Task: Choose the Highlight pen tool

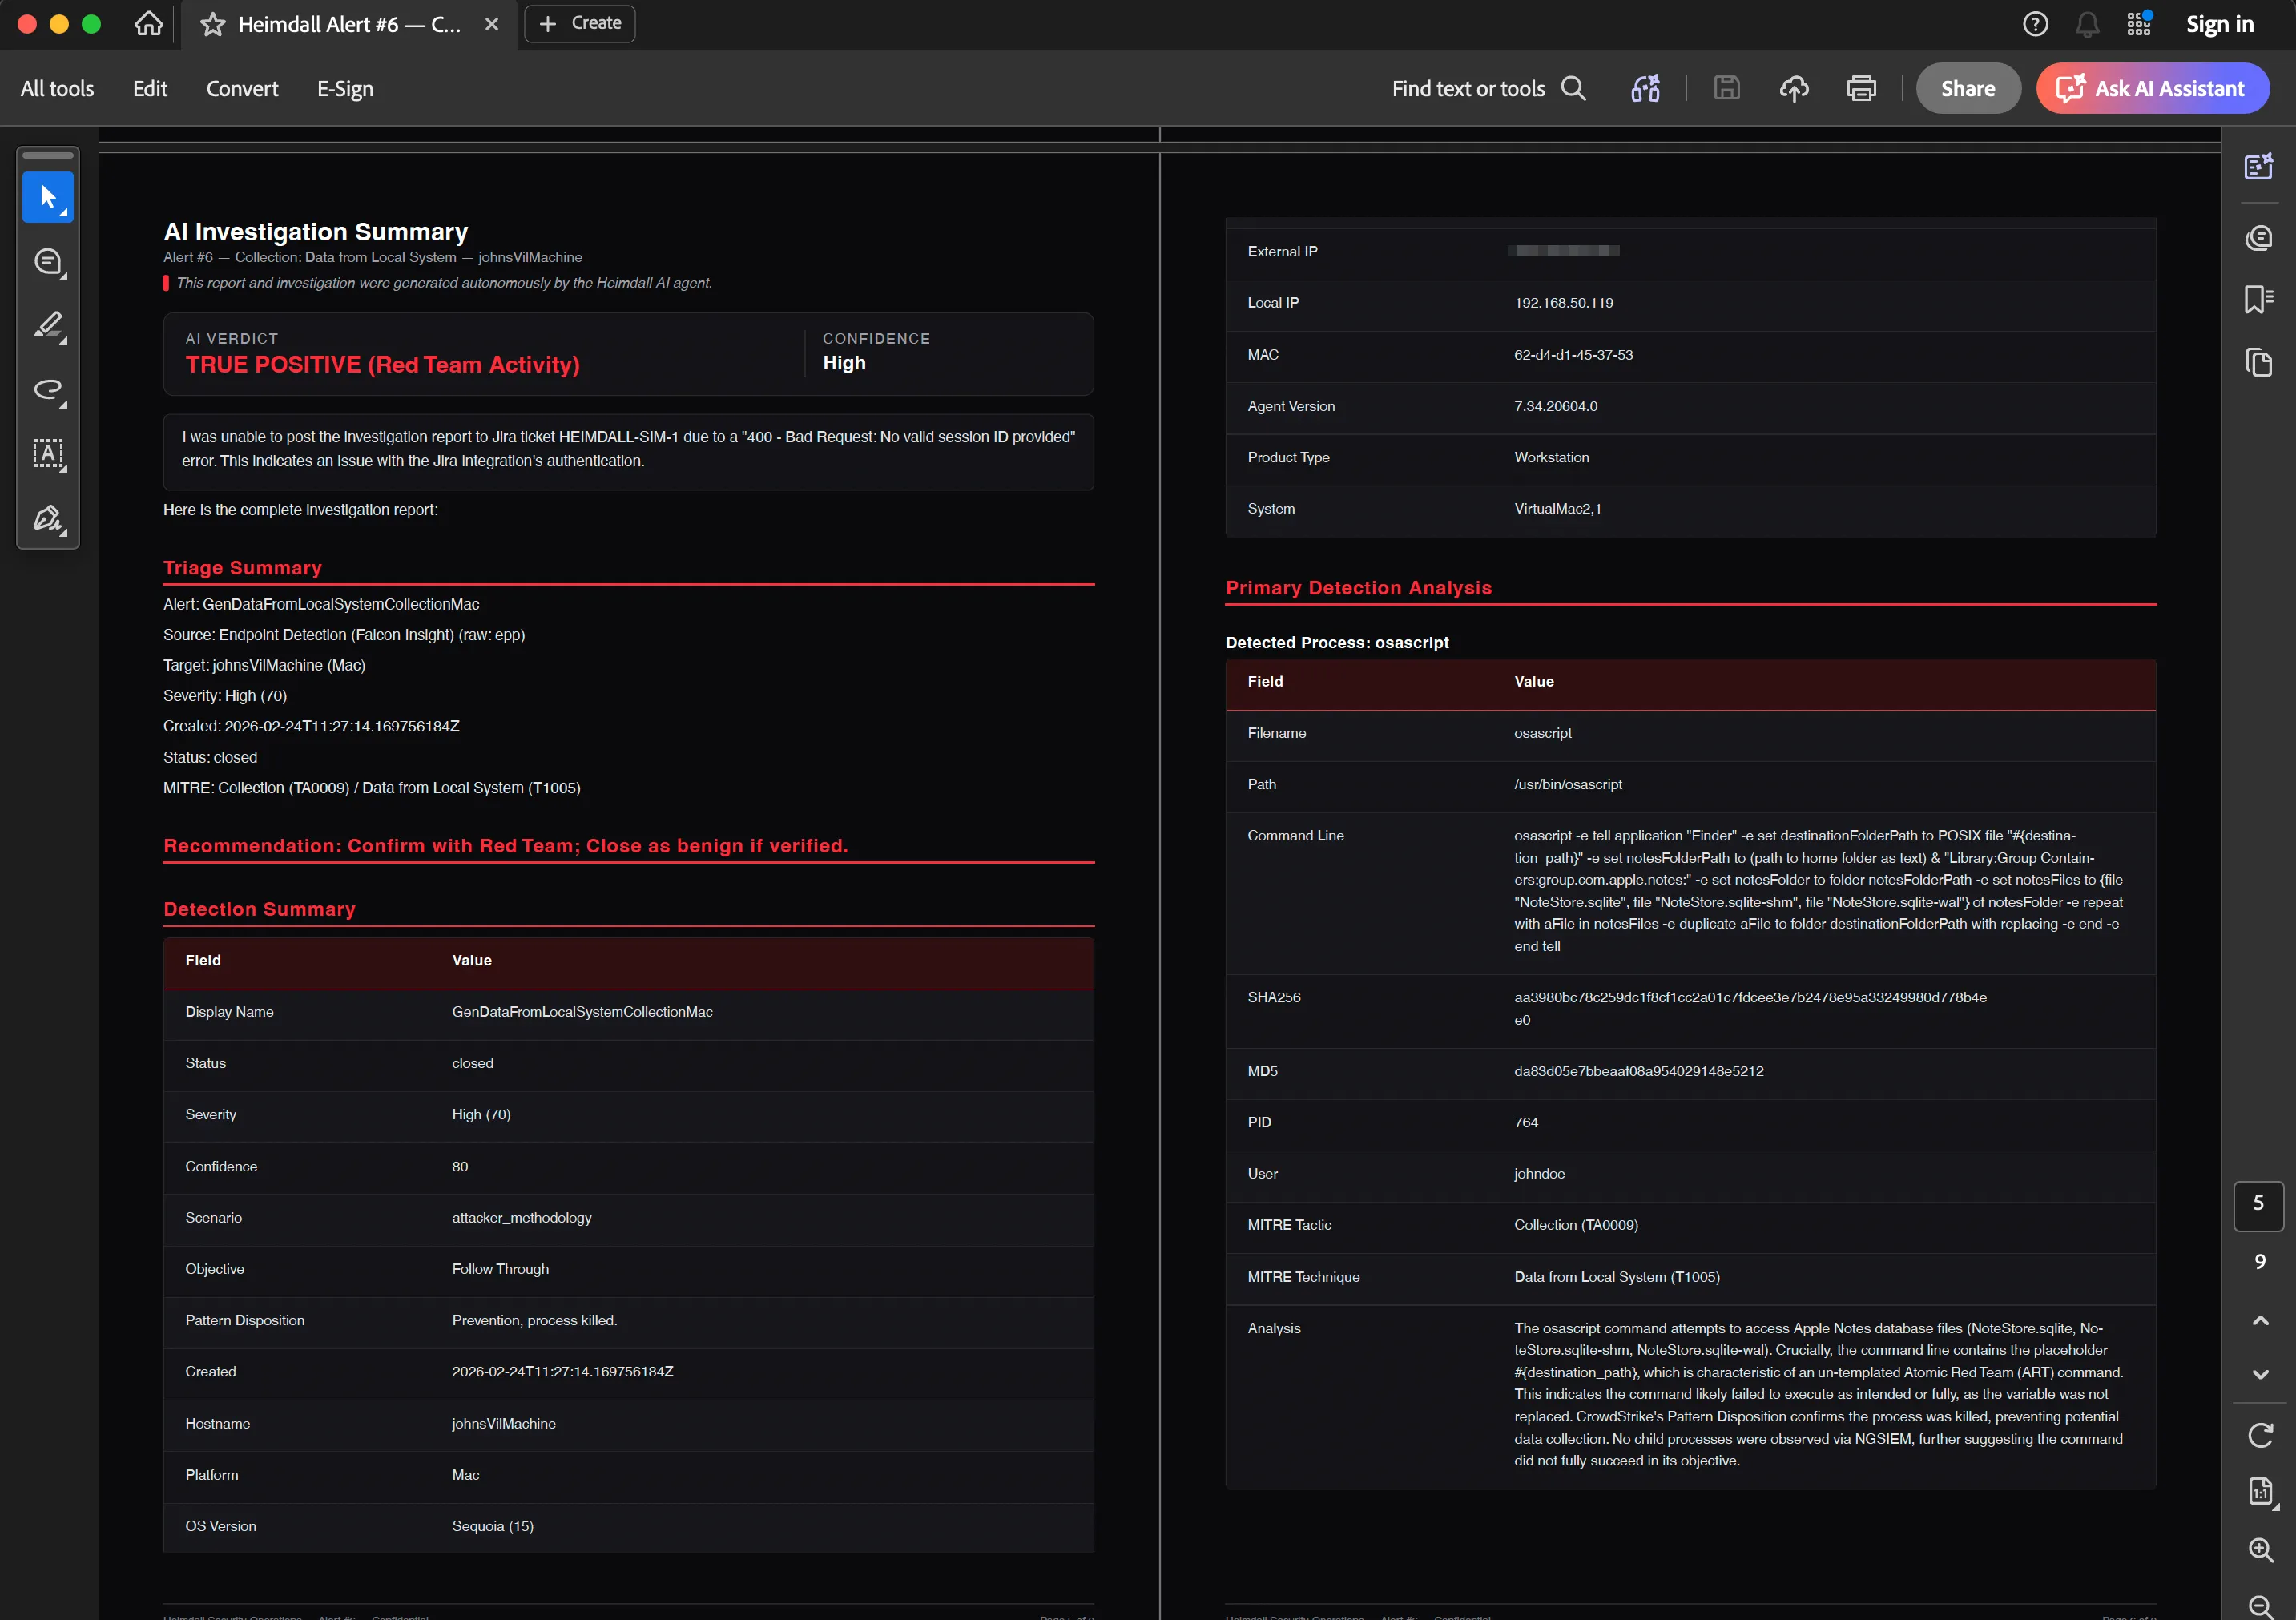Action: click(48, 326)
